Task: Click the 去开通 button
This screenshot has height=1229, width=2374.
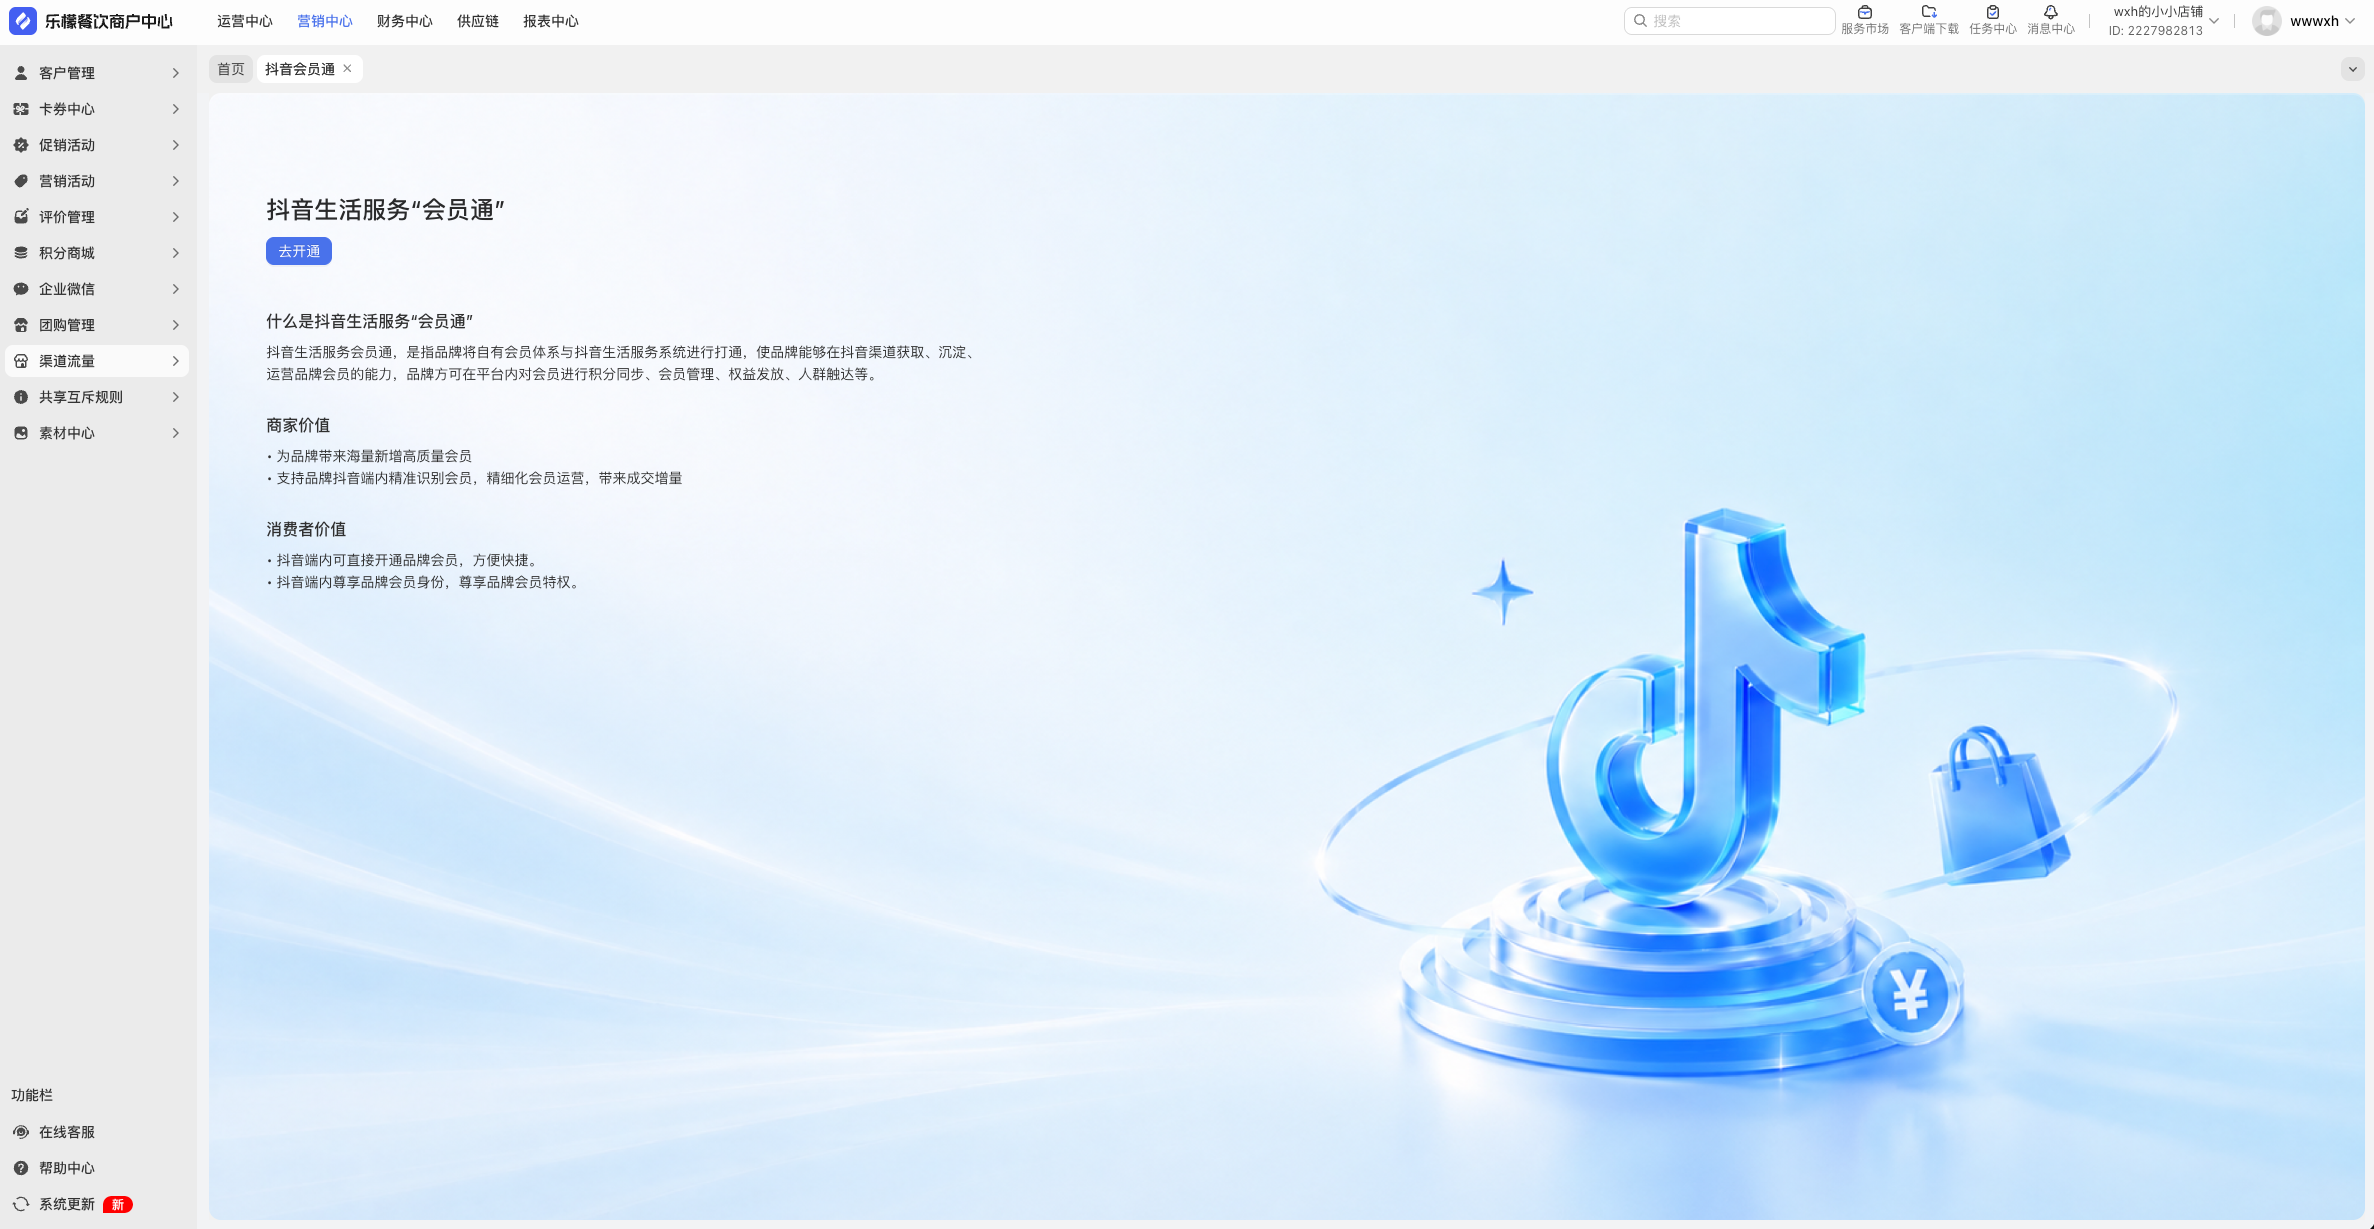Action: 299,251
